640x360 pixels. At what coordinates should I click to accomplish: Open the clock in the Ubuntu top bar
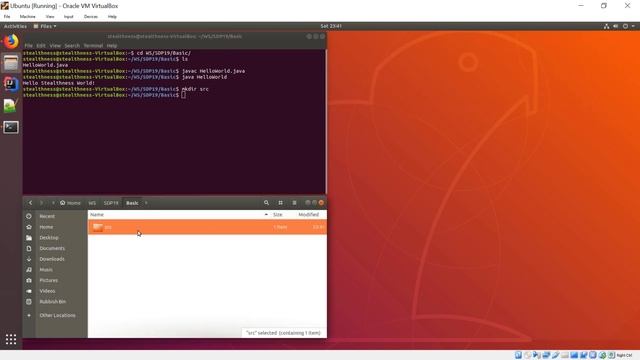331,26
